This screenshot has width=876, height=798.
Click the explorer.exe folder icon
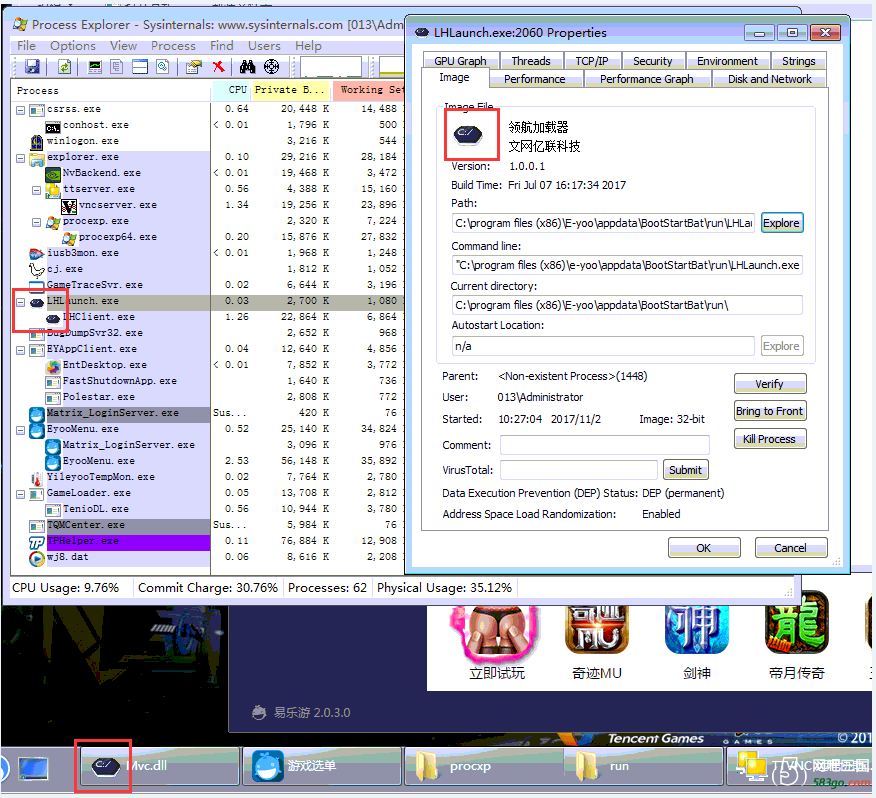pyautogui.click(x=37, y=158)
